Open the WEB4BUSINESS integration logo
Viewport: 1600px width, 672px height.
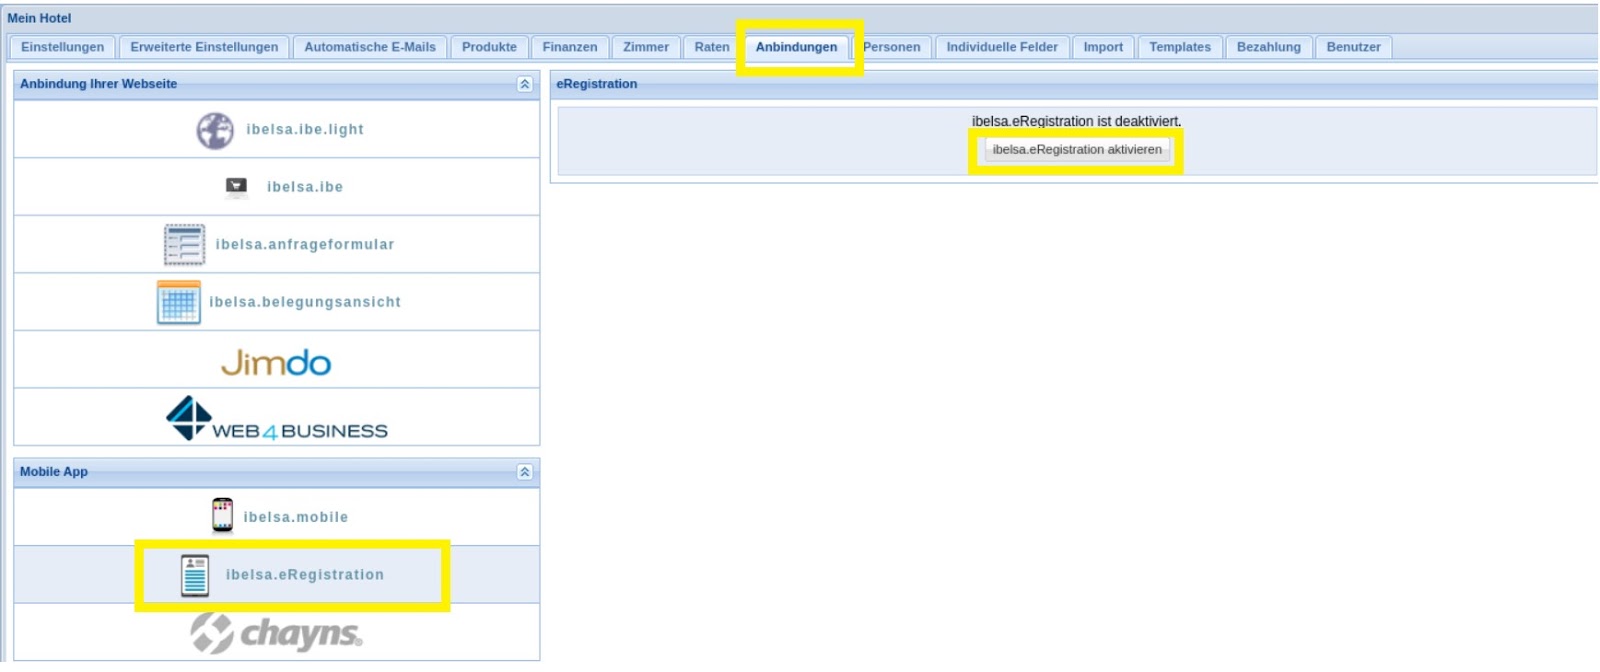click(276, 419)
